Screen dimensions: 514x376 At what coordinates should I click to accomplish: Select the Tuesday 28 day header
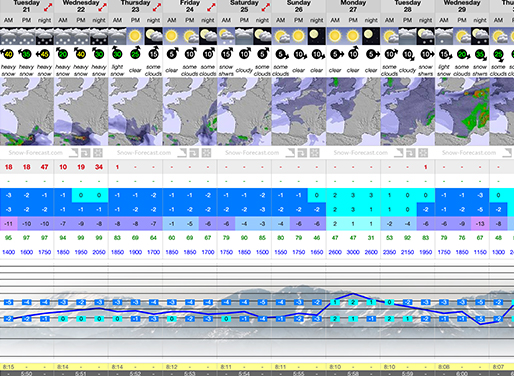[x=407, y=6]
